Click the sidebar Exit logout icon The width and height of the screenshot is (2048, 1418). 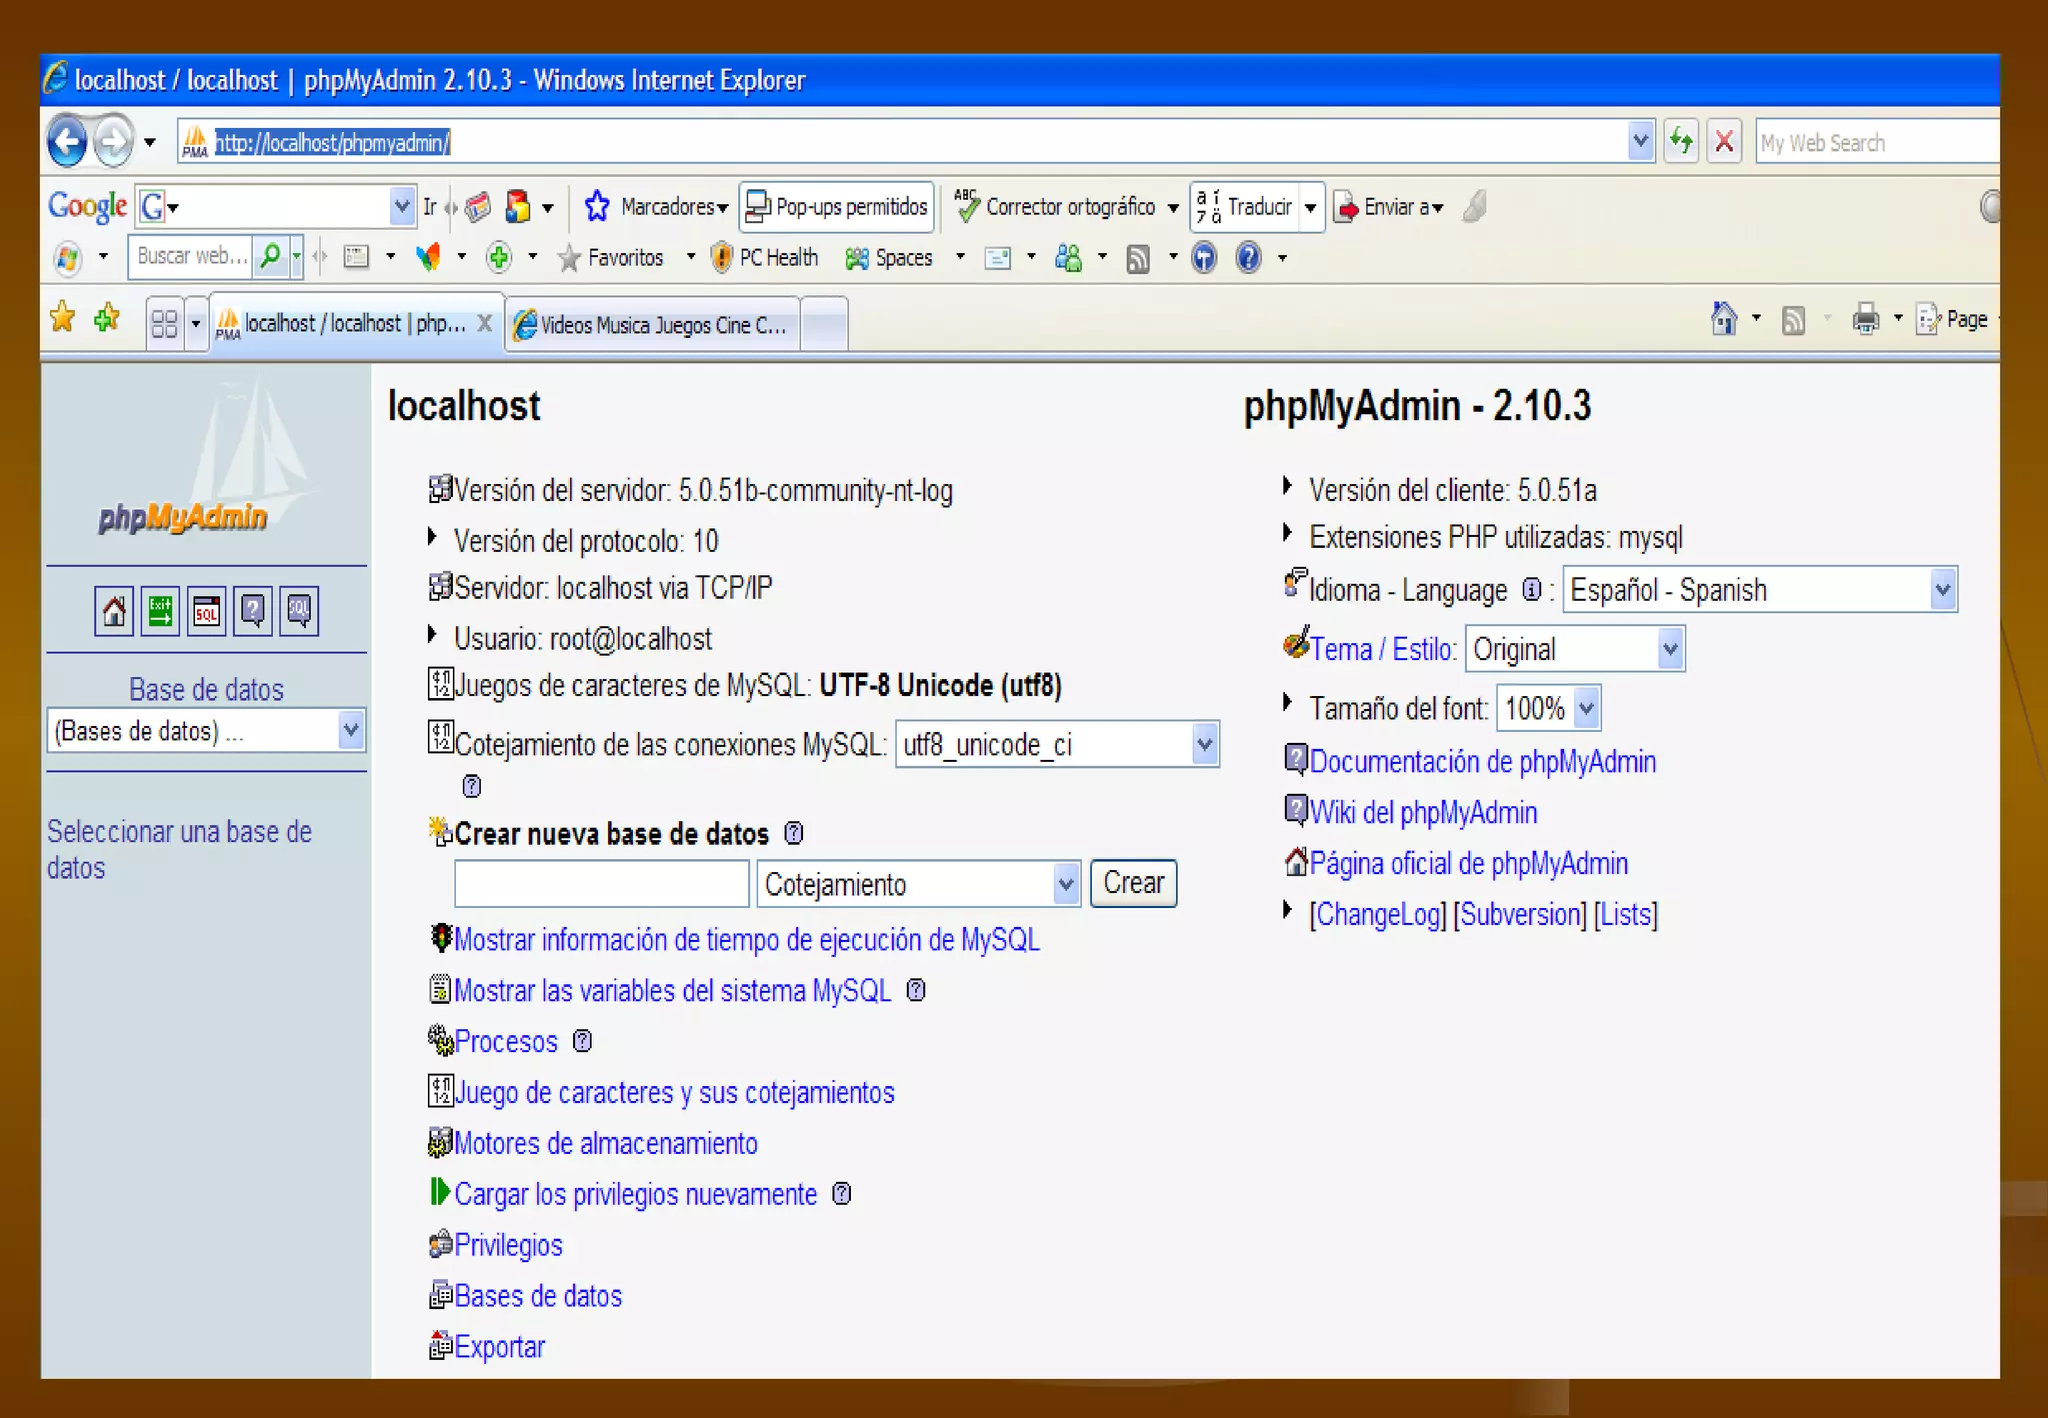(x=160, y=611)
